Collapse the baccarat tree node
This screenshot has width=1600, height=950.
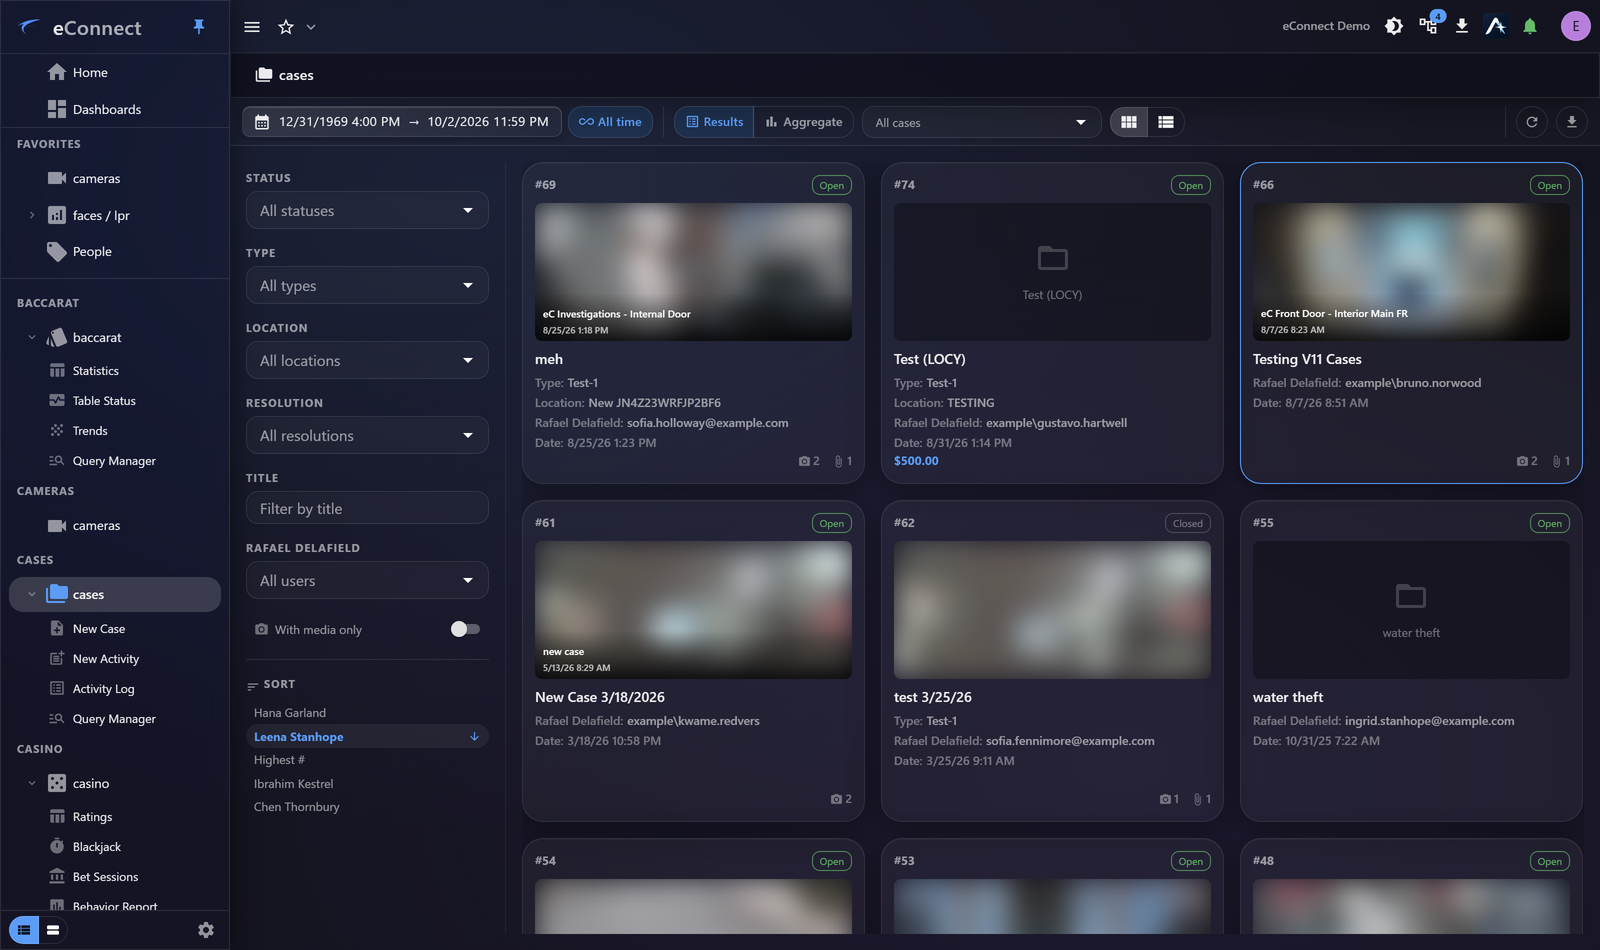[x=32, y=337]
